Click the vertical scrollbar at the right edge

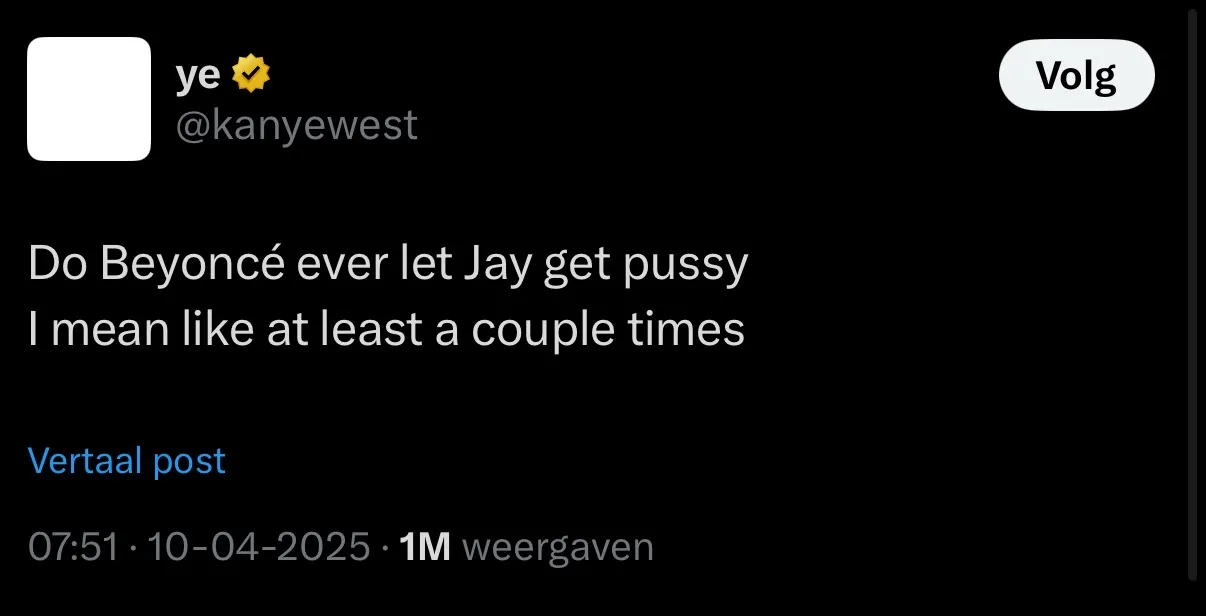pyautogui.click(x=1192, y=295)
